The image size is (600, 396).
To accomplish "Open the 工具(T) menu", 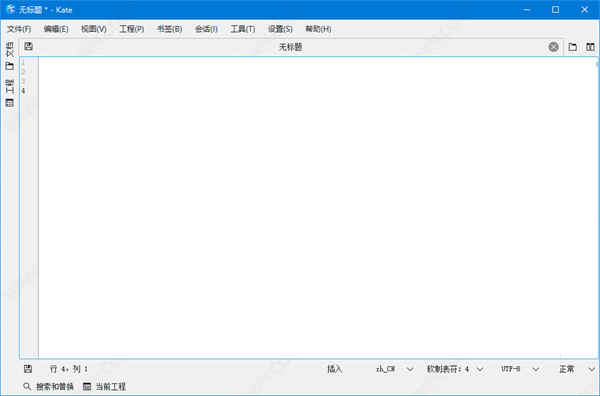I will (x=243, y=29).
